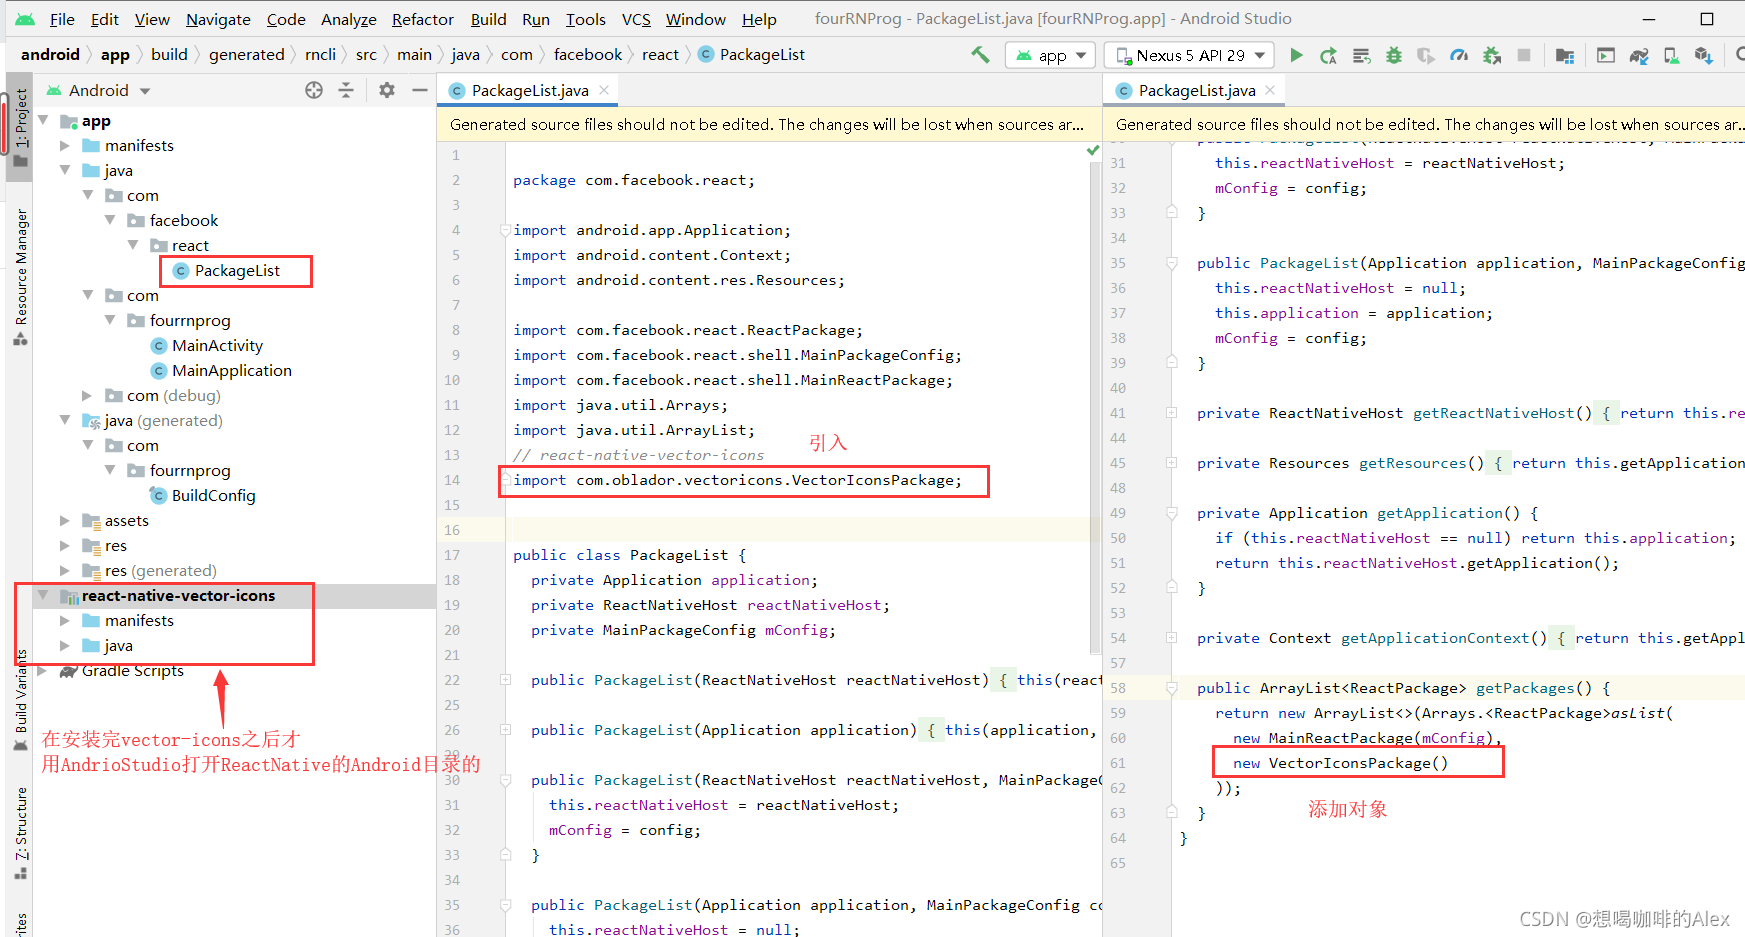
Task: Open Resource Manager side tab
Action: (x=20, y=277)
